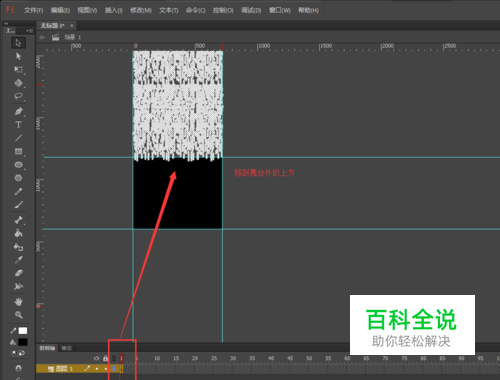Click the Fl application logo
The height and width of the screenshot is (380, 500).
click(x=10, y=10)
